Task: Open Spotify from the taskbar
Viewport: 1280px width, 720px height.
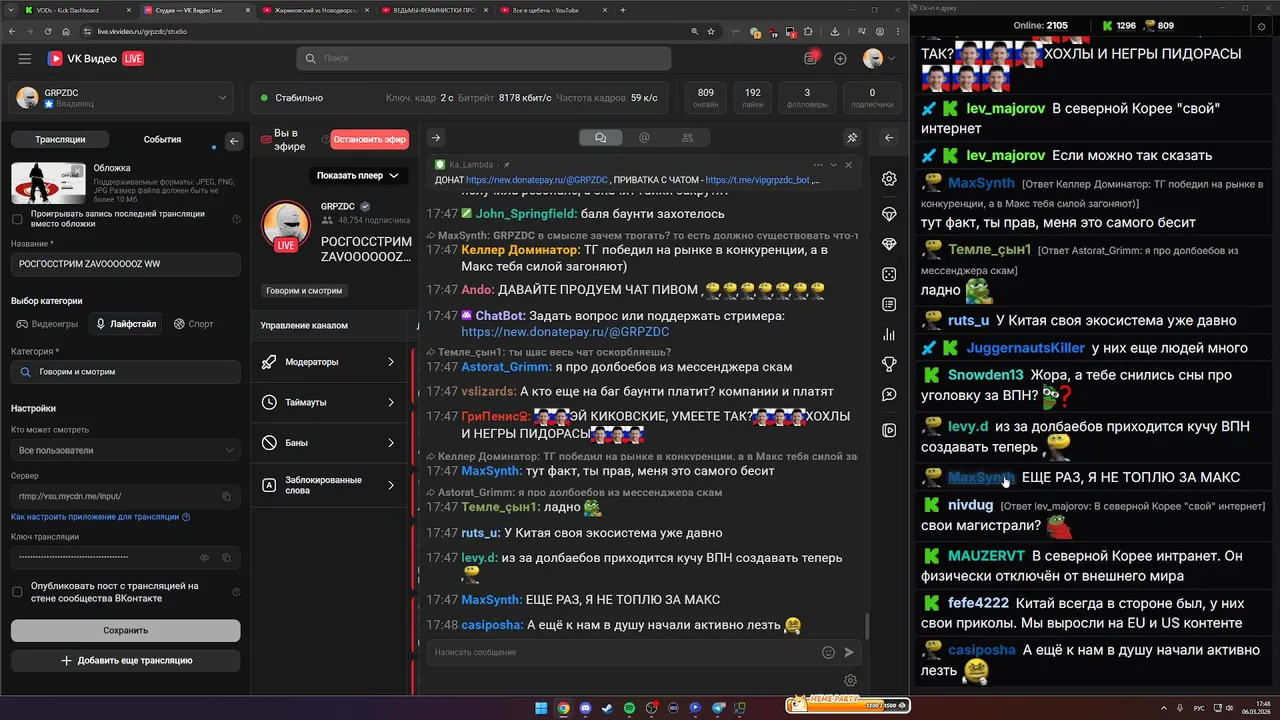Action: point(629,708)
